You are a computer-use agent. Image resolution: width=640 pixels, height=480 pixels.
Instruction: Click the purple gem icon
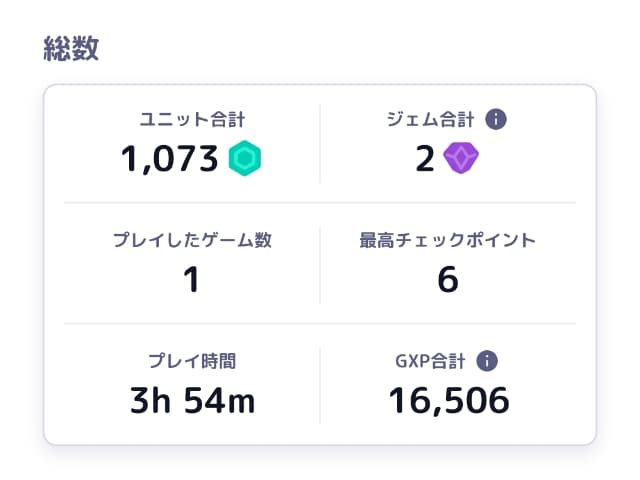[461, 158]
